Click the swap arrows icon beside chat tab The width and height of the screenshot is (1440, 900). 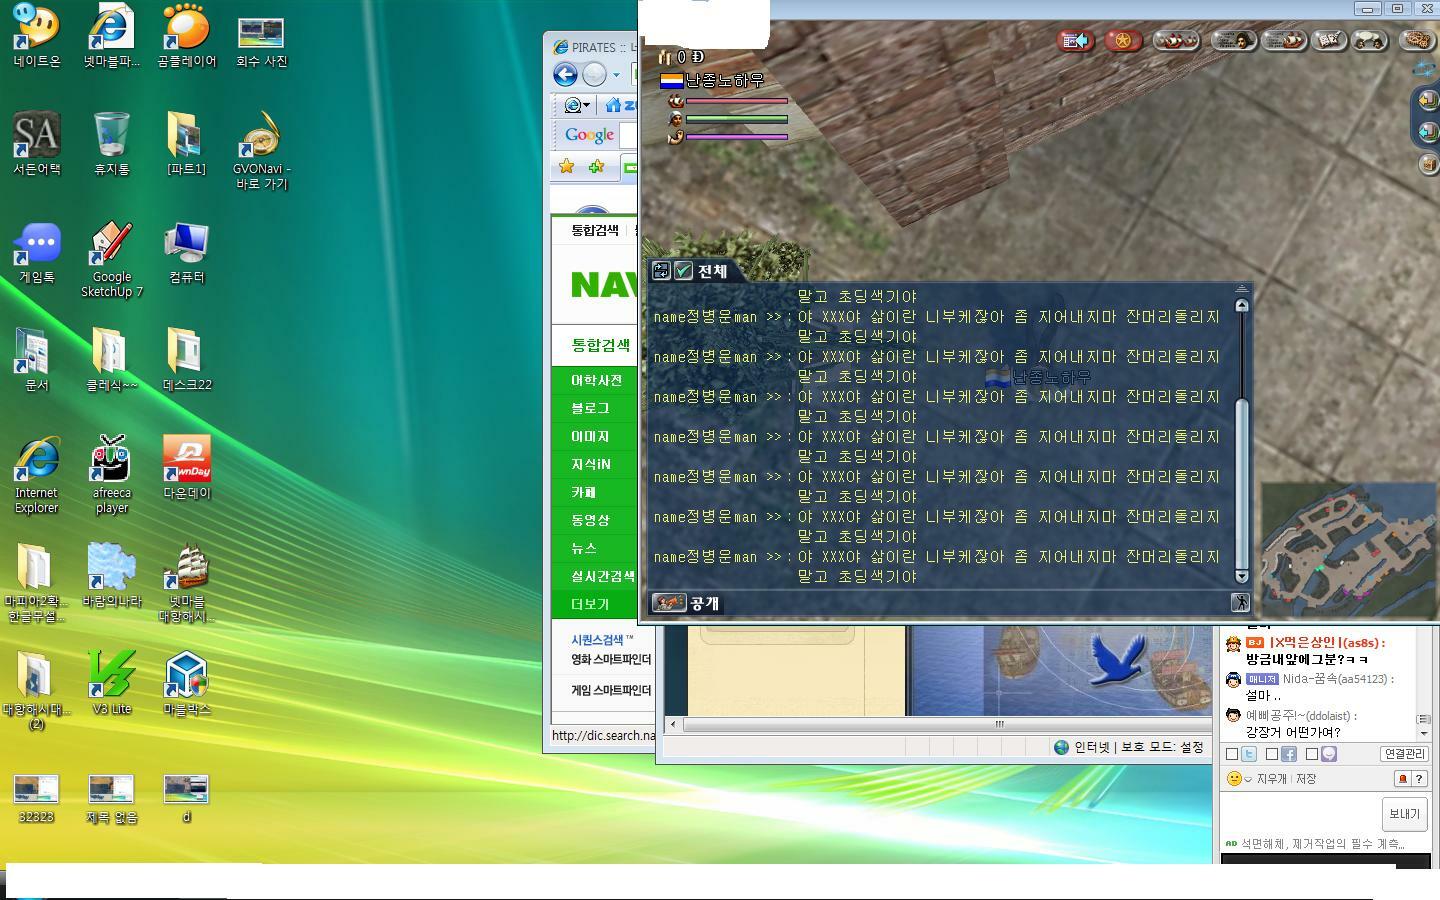click(661, 271)
